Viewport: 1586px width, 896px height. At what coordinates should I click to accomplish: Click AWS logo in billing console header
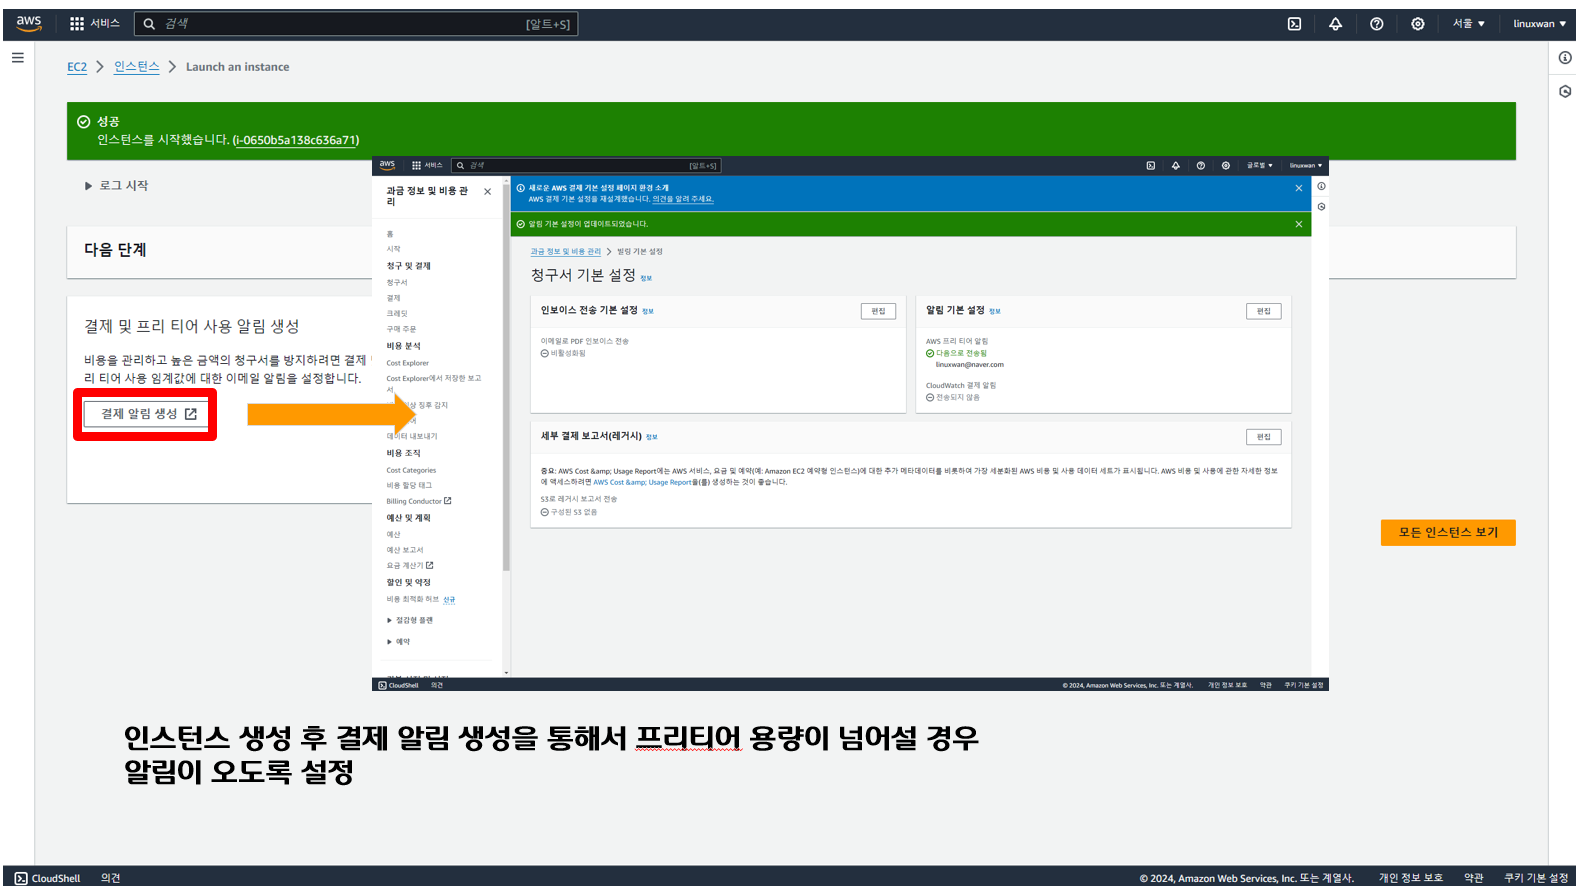point(387,165)
